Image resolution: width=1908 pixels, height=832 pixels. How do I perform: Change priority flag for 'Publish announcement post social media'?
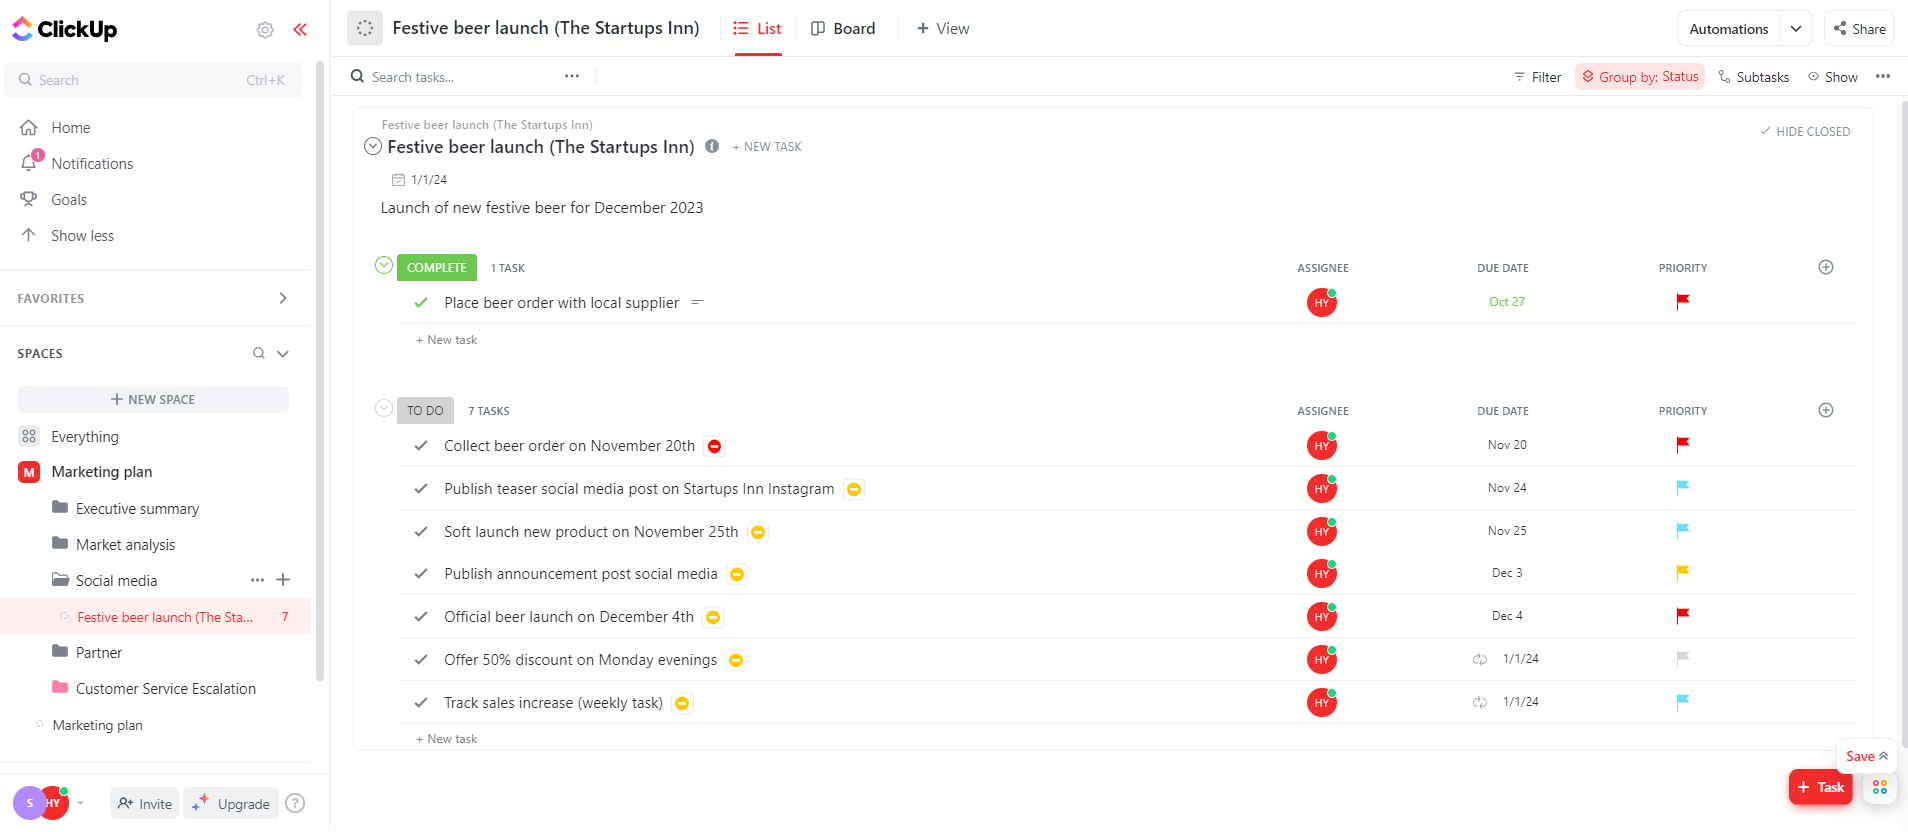click(1683, 573)
